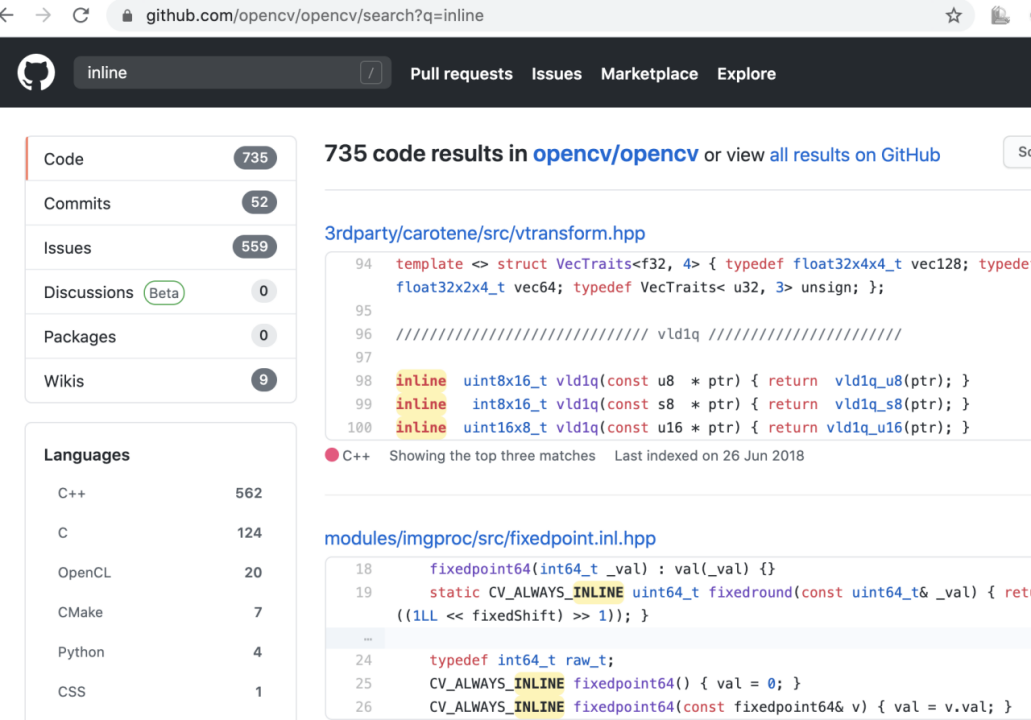Select the Commits results filter
The width and height of the screenshot is (1031, 720).
tap(160, 203)
